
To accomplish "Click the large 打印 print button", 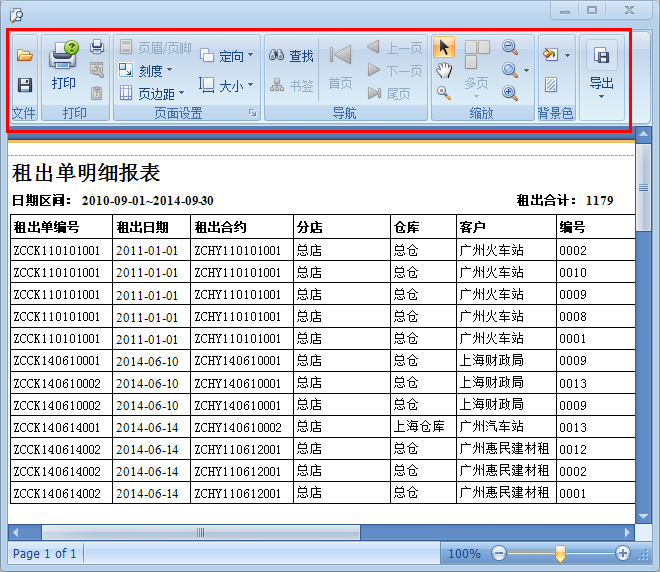I will click(x=63, y=66).
